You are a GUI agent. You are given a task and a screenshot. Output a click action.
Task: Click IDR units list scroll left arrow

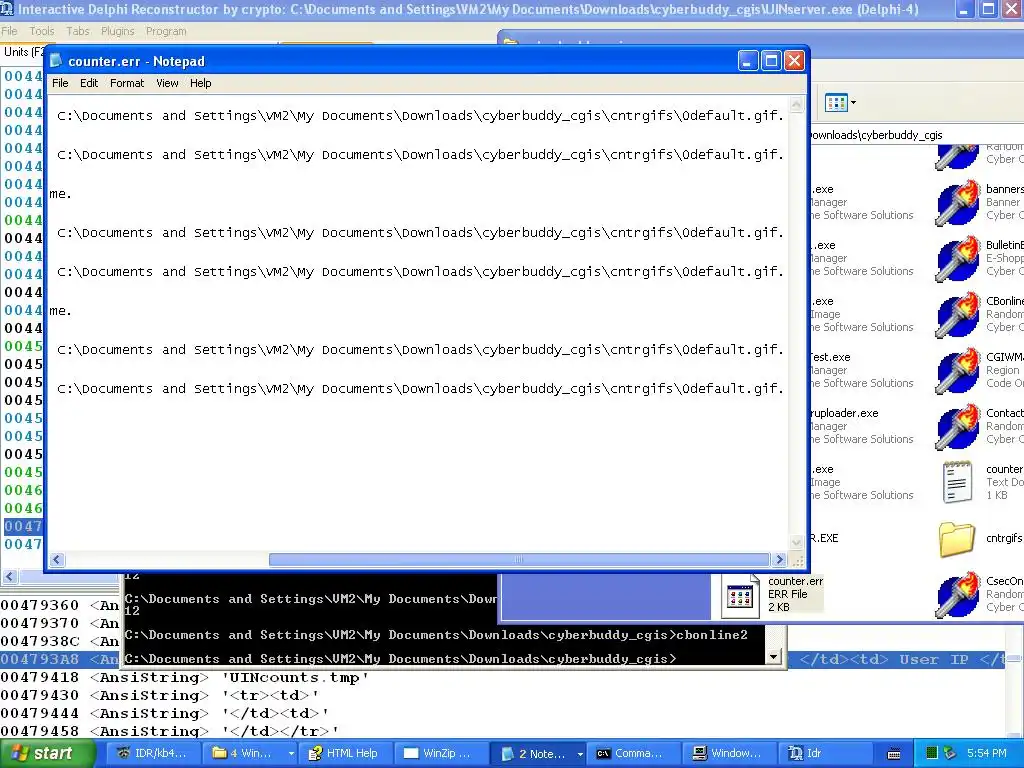(x=10, y=577)
